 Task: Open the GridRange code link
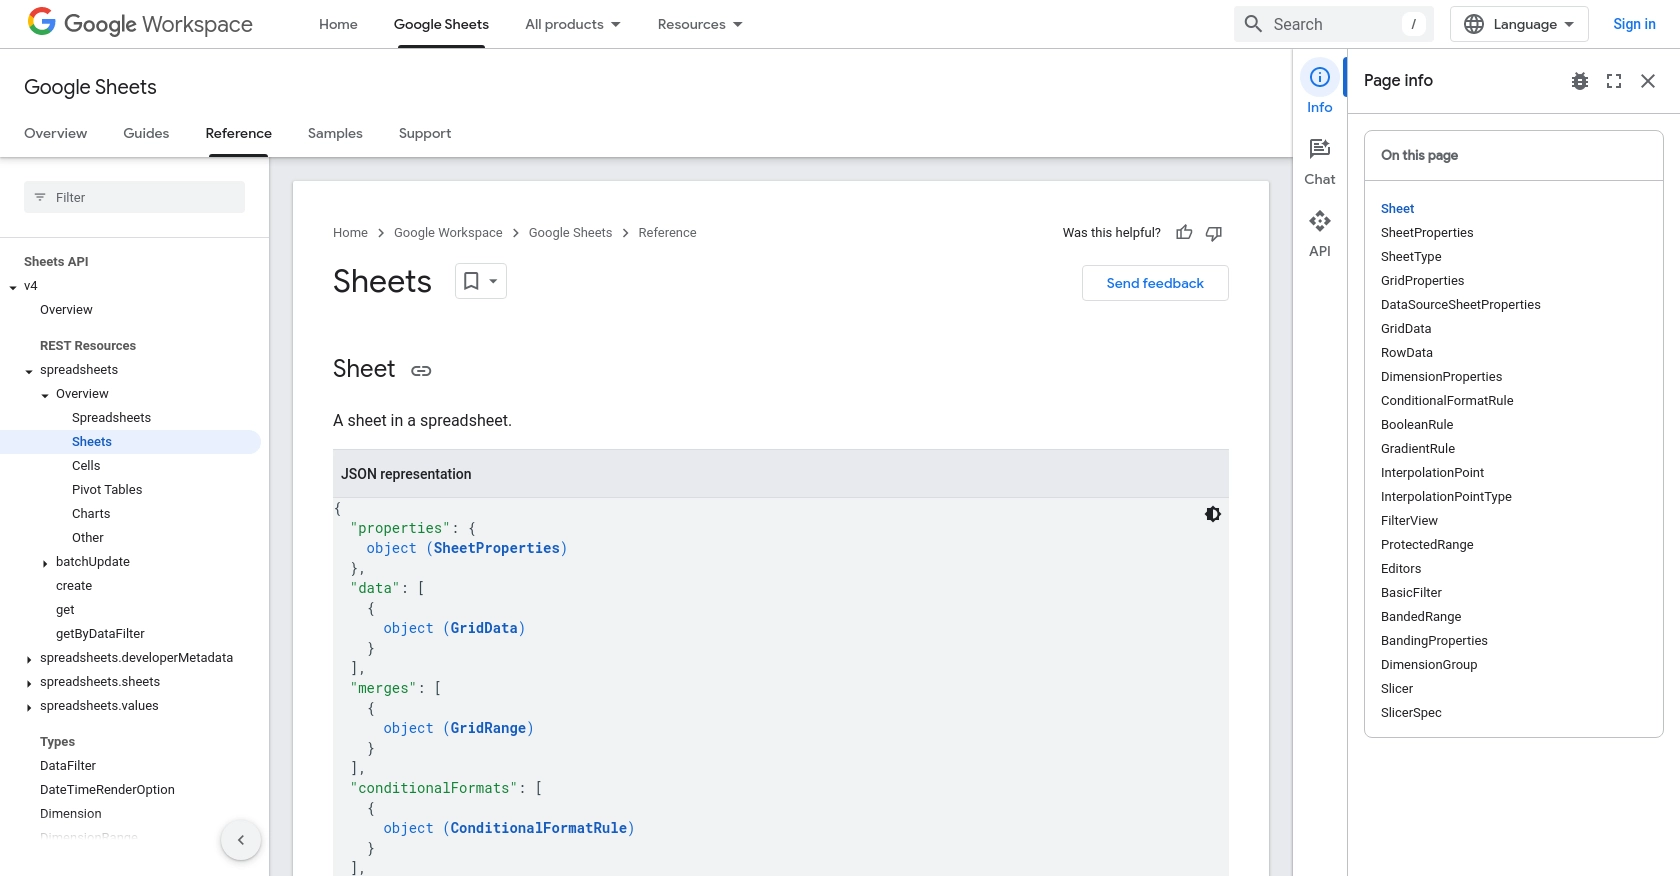[x=488, y=728]
